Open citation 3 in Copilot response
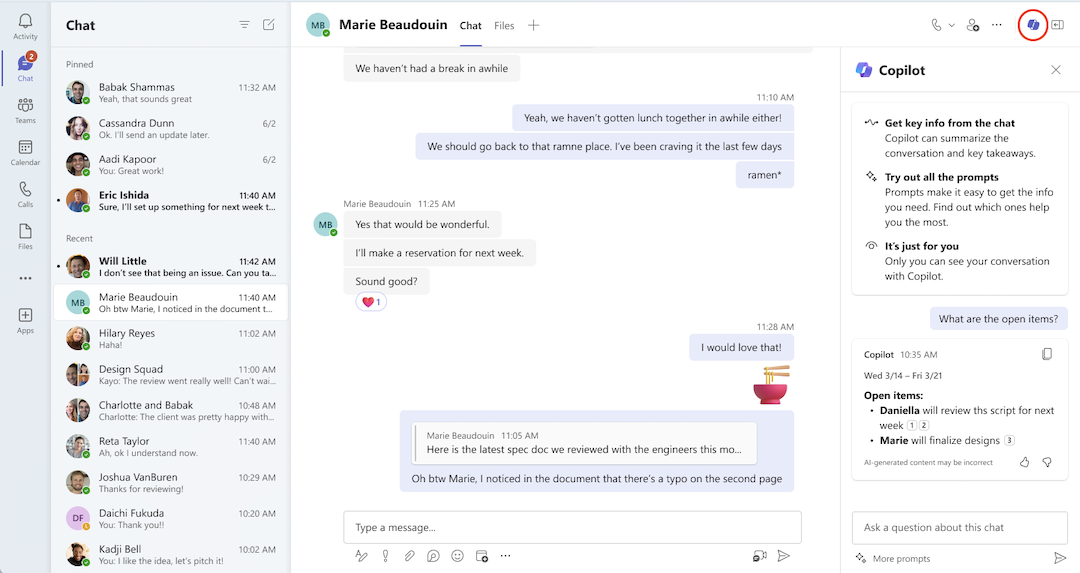The image size is (1080, 573). tap(1009, 440)
